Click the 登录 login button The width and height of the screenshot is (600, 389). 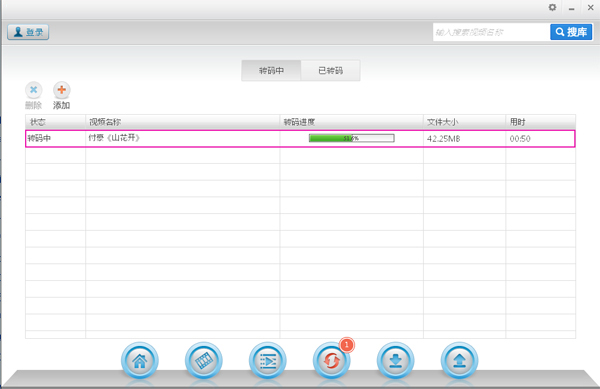28,32
